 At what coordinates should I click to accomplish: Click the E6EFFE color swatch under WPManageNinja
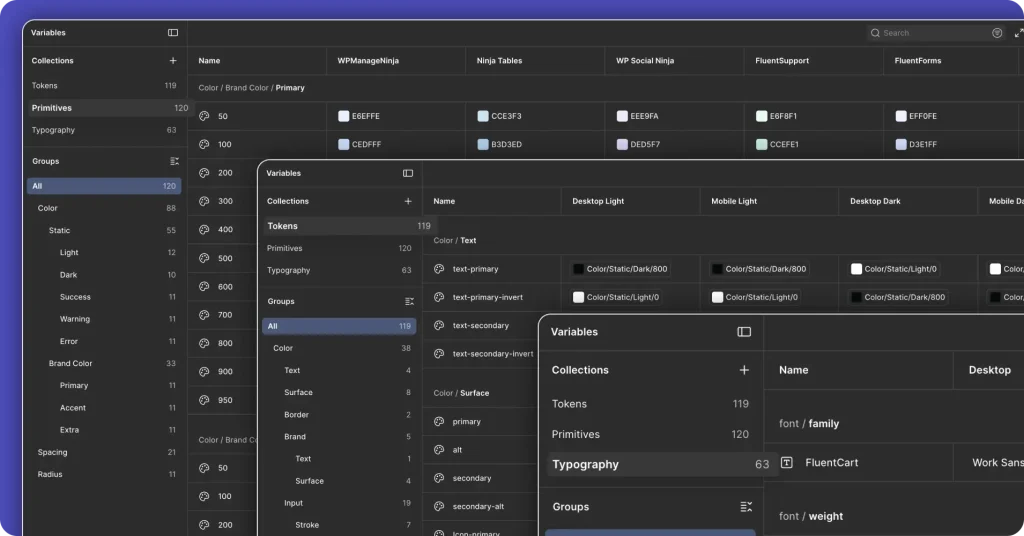point(343,116)
